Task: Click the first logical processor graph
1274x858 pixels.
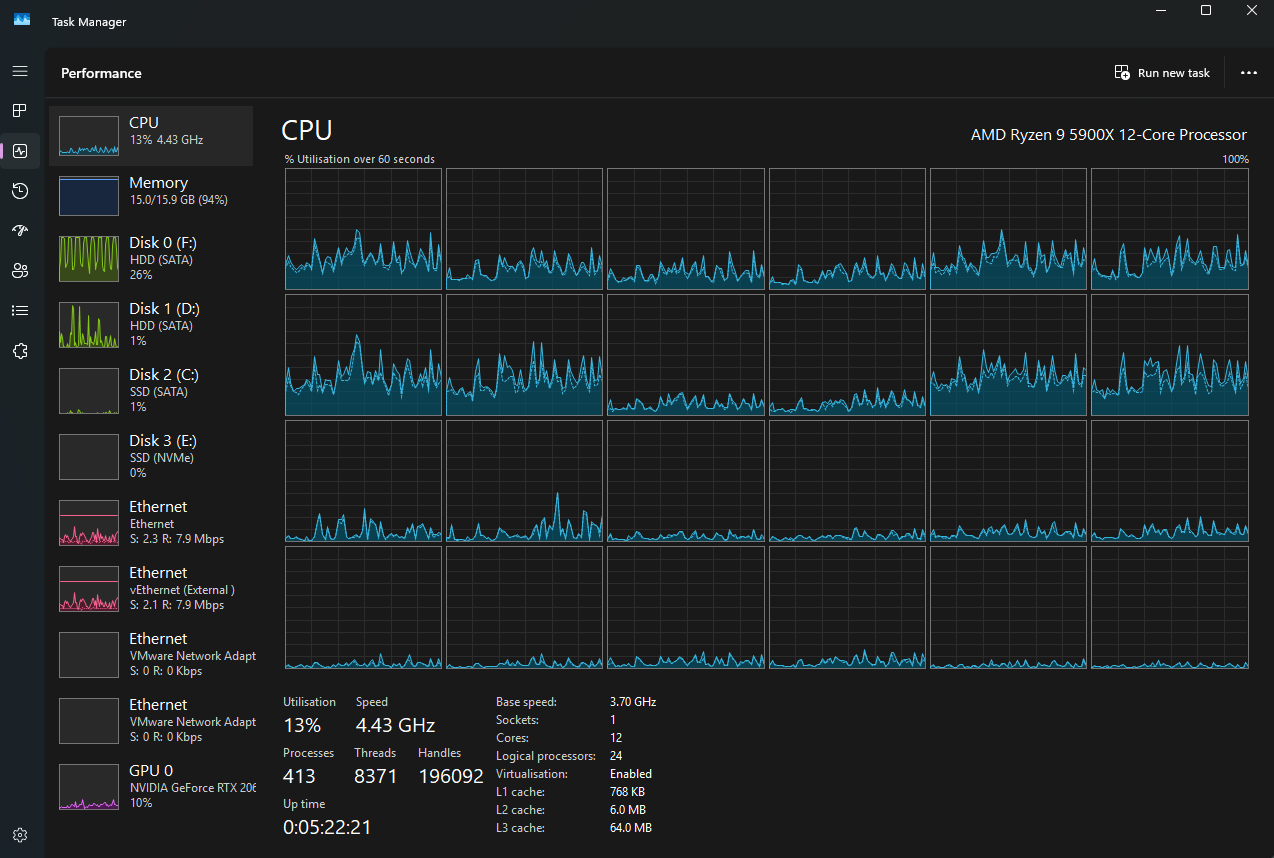Action: [x=363, y=229]
